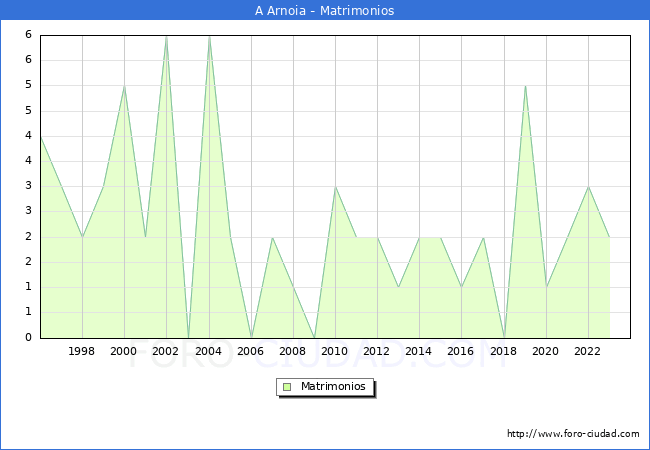Screen dimensions: 650x450
Task: Click the 2004 label on the x-axis
Action: click(x=209, y=351)
